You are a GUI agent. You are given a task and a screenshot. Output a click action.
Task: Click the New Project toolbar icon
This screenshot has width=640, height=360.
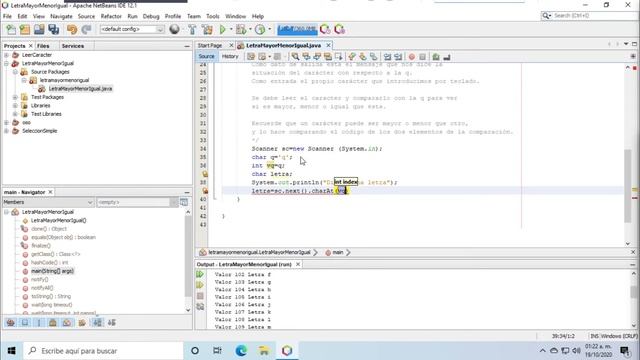point(25,29)
